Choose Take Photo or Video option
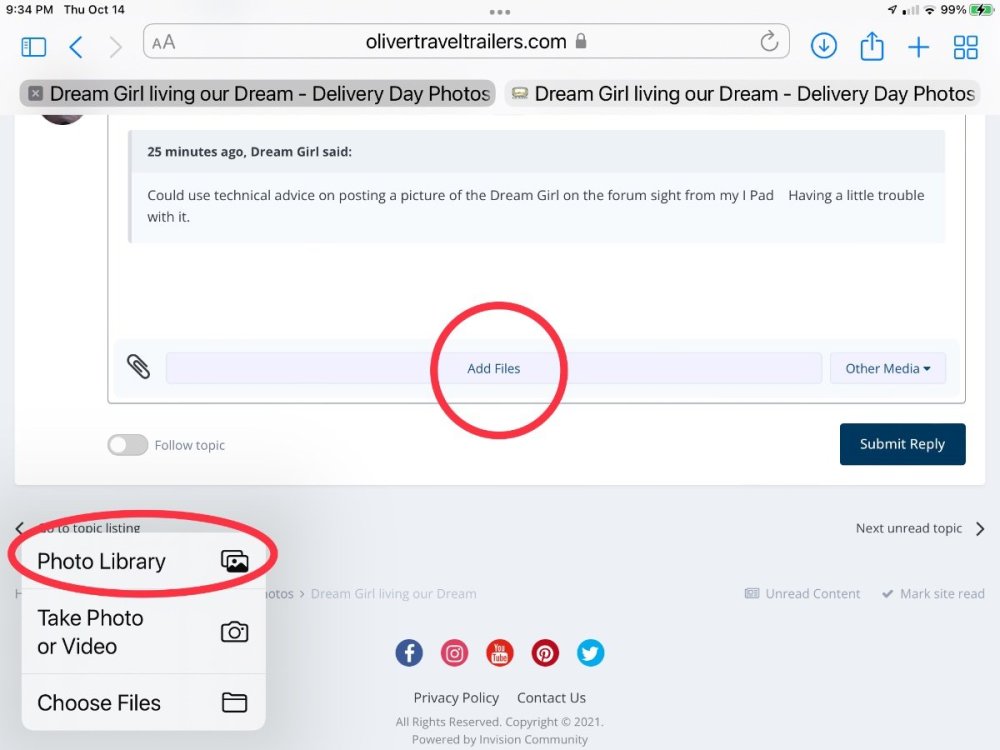Viewport: 1000px width, 750px height. coord(142,632)
